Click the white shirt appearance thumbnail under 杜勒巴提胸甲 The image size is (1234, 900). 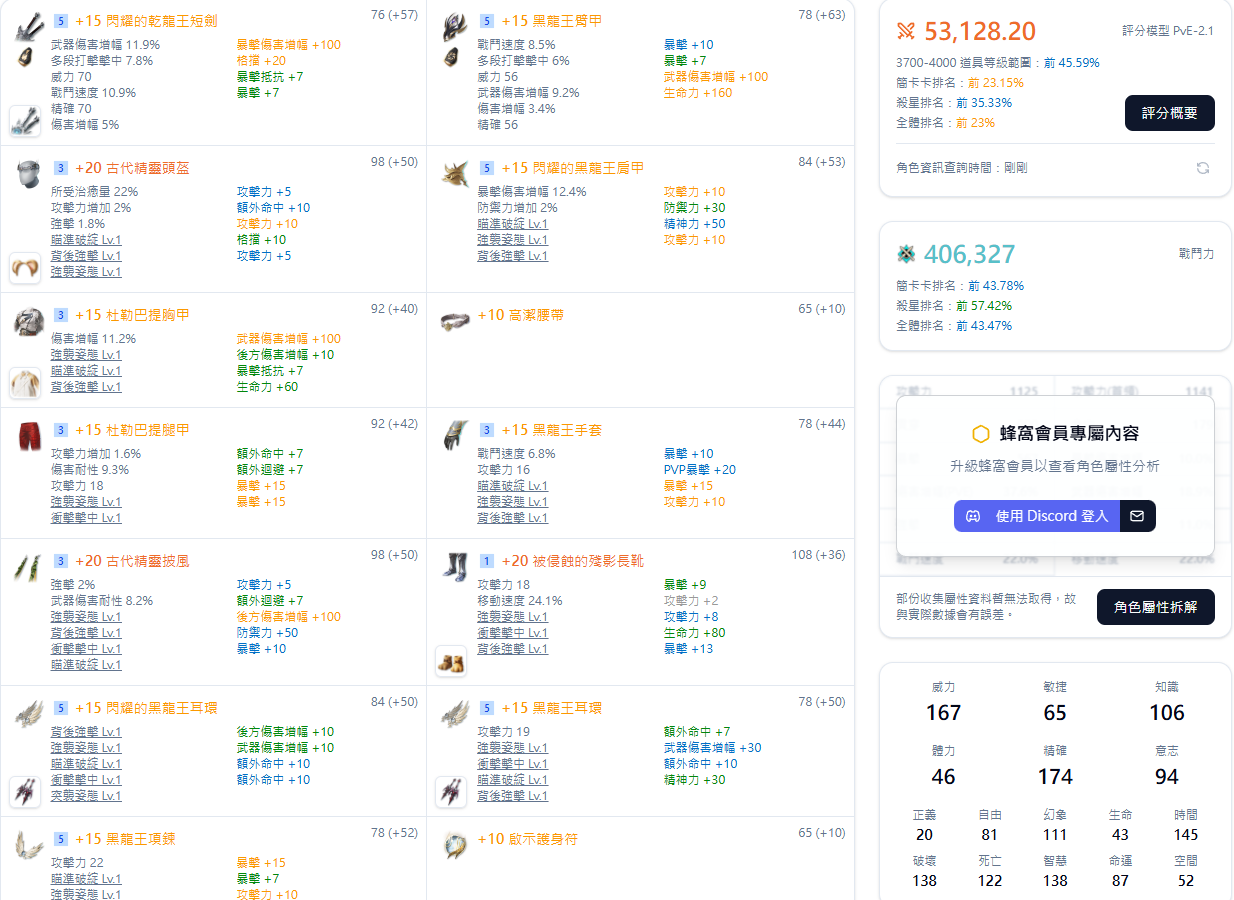pos(25,383)
